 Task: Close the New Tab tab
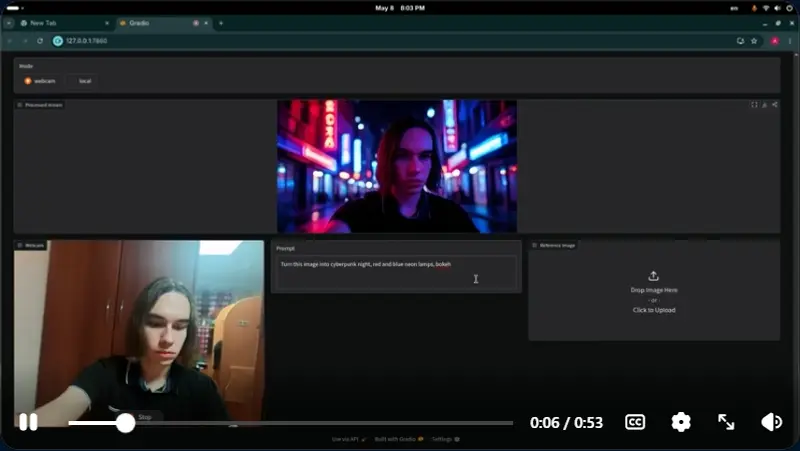click(107, 23)
